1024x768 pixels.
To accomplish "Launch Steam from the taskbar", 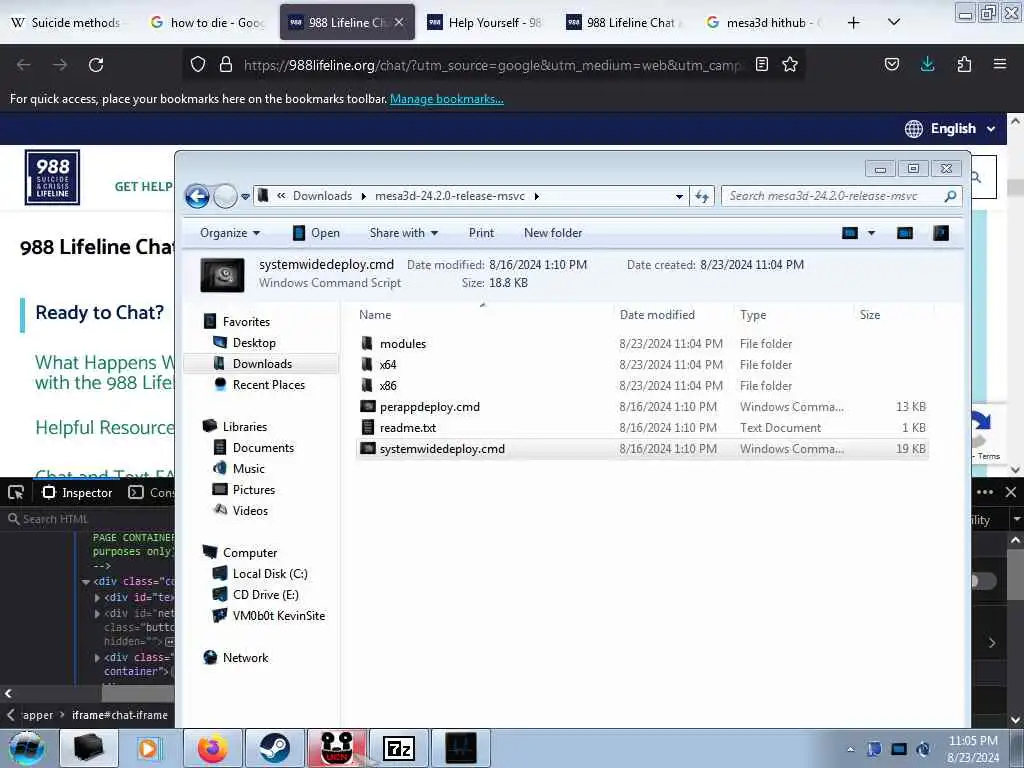I will pyautogui.click(x=274, y=748).
